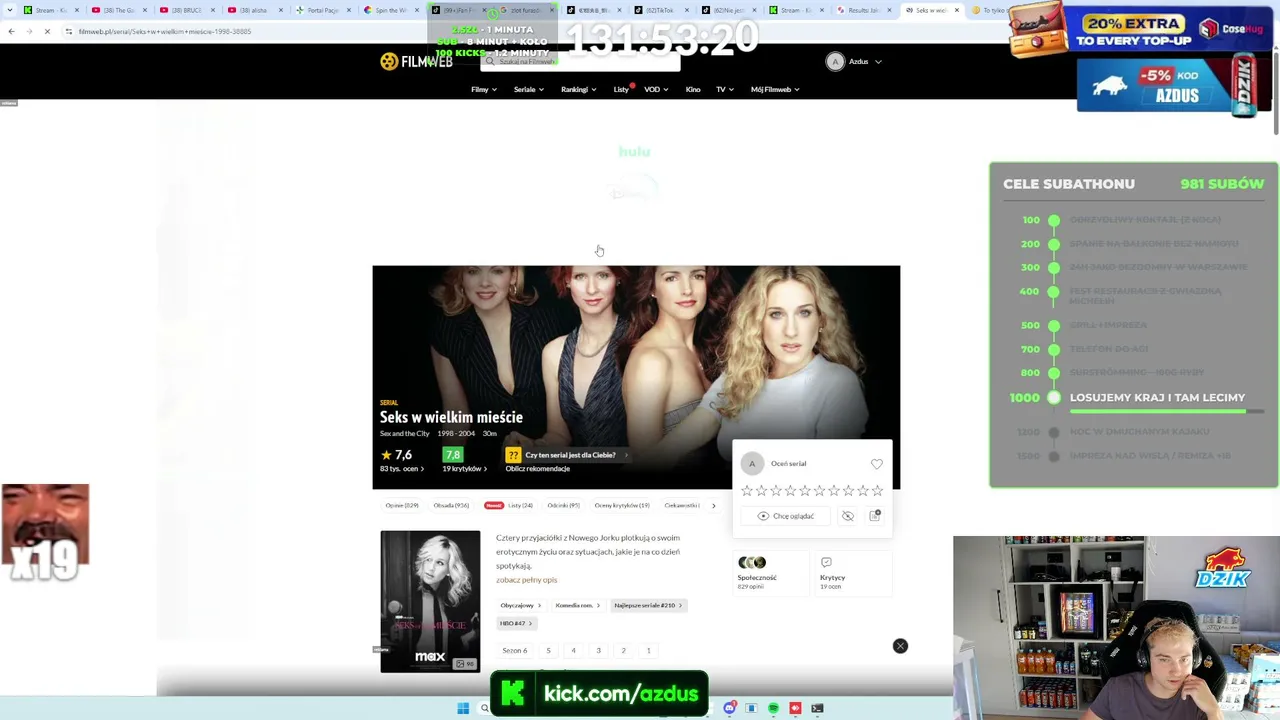Rate the series five stars
Screen dimensions: 1280x720
805,491
